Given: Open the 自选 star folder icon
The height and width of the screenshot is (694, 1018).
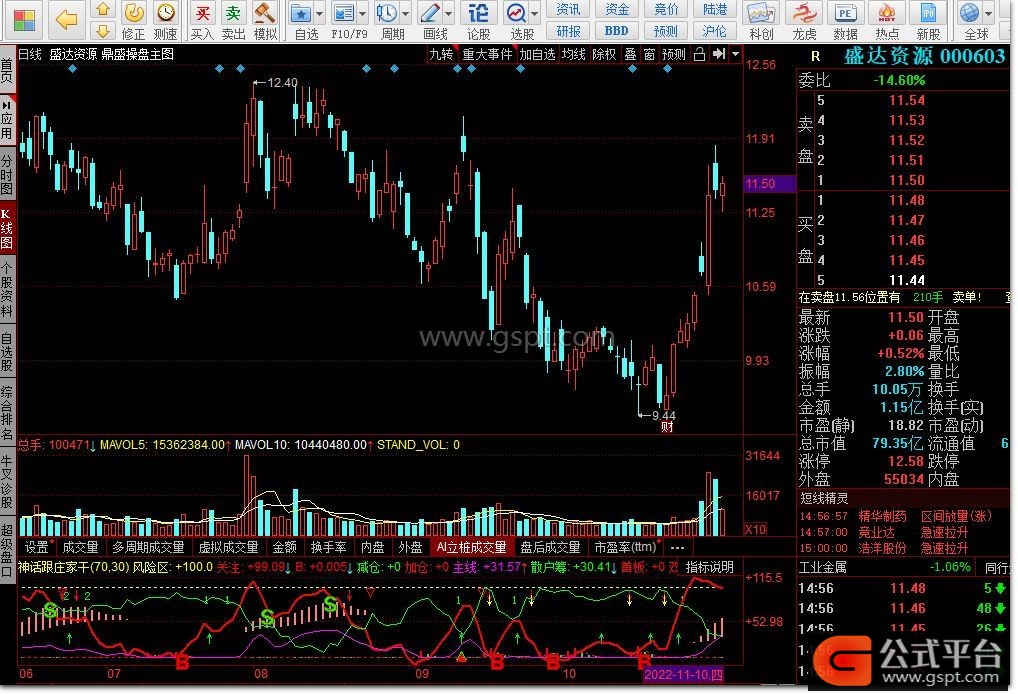Looking at the screenshot, I should [x=301, y=12].
